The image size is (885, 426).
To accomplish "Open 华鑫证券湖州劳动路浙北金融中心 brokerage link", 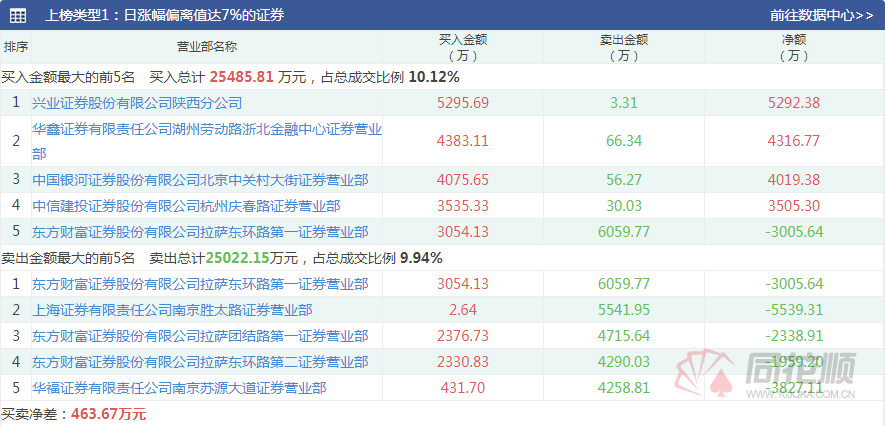I will tap(207, 141).
